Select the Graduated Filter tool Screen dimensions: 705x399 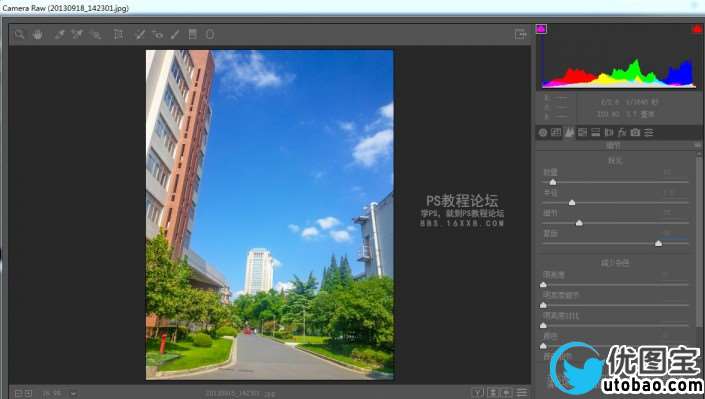pyautogui.click(x=192, y=34)
